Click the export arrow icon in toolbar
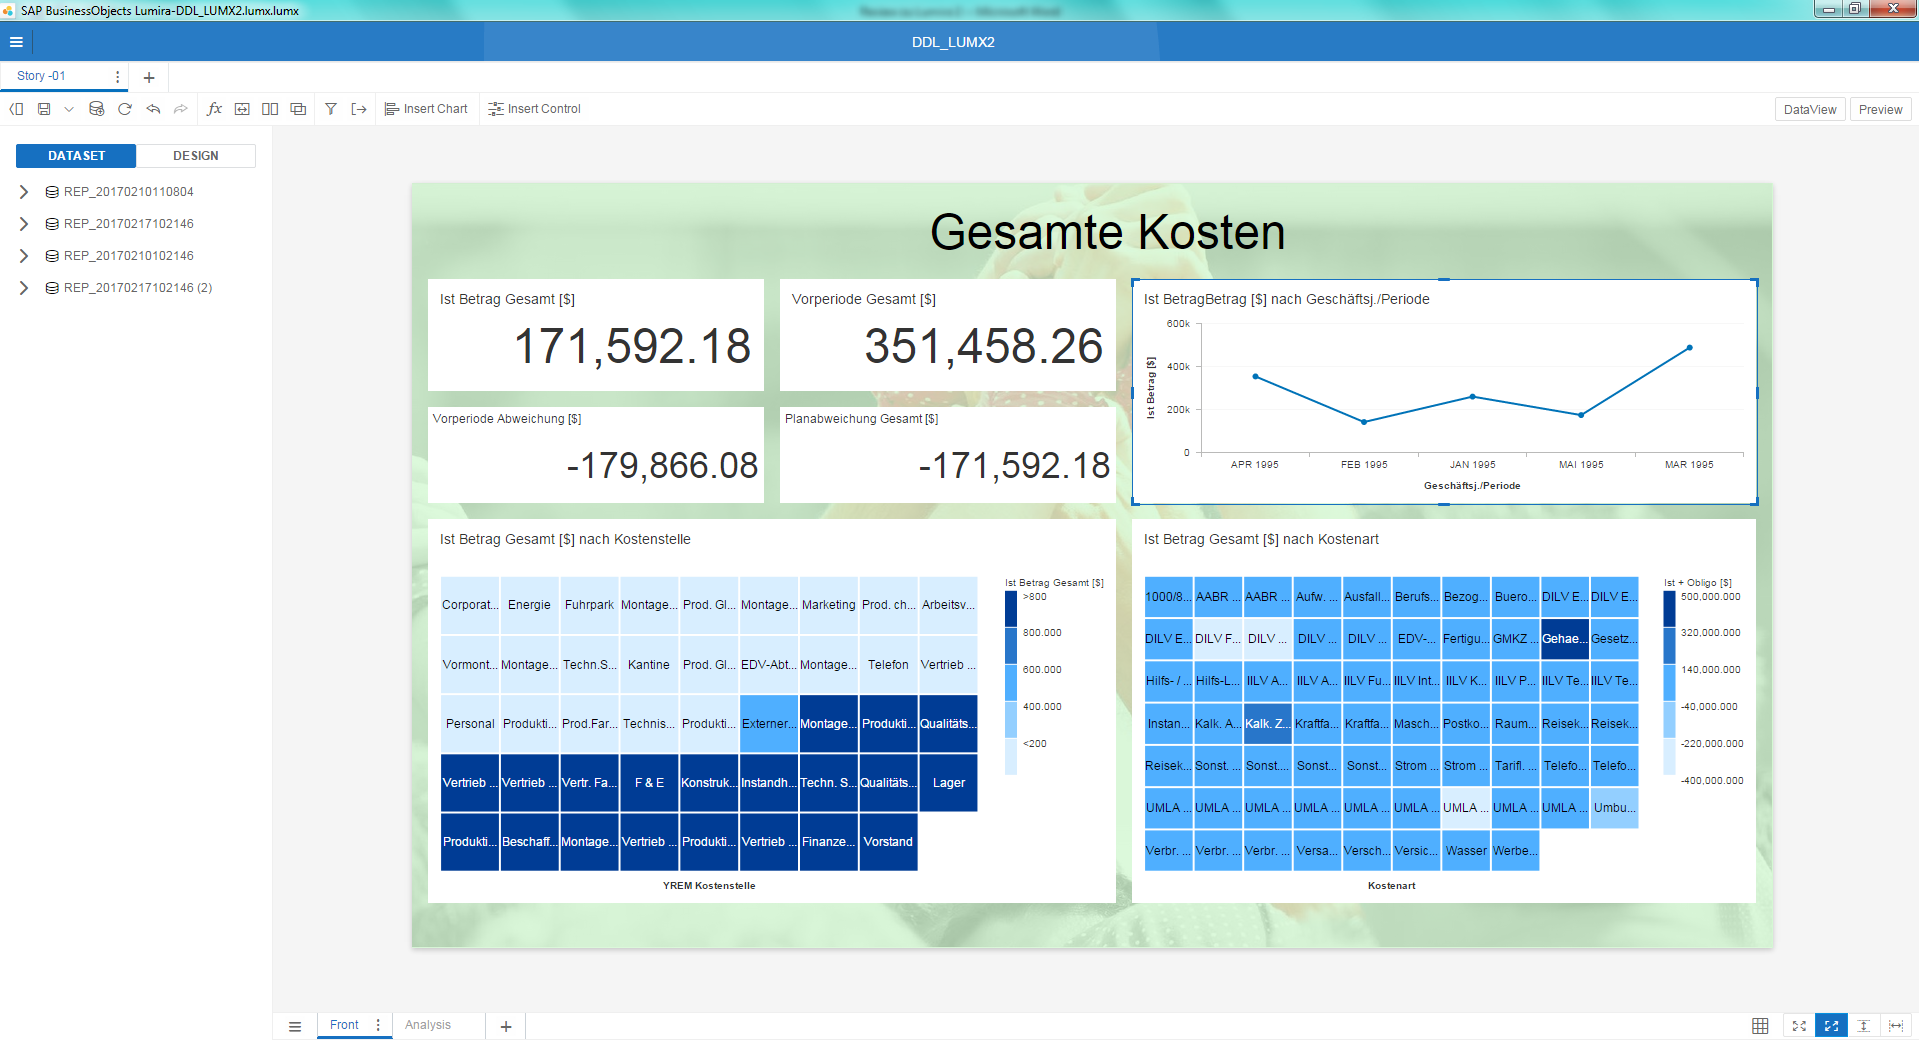Viewport: 1919px width, 1040px height. [x=359, y=109]
